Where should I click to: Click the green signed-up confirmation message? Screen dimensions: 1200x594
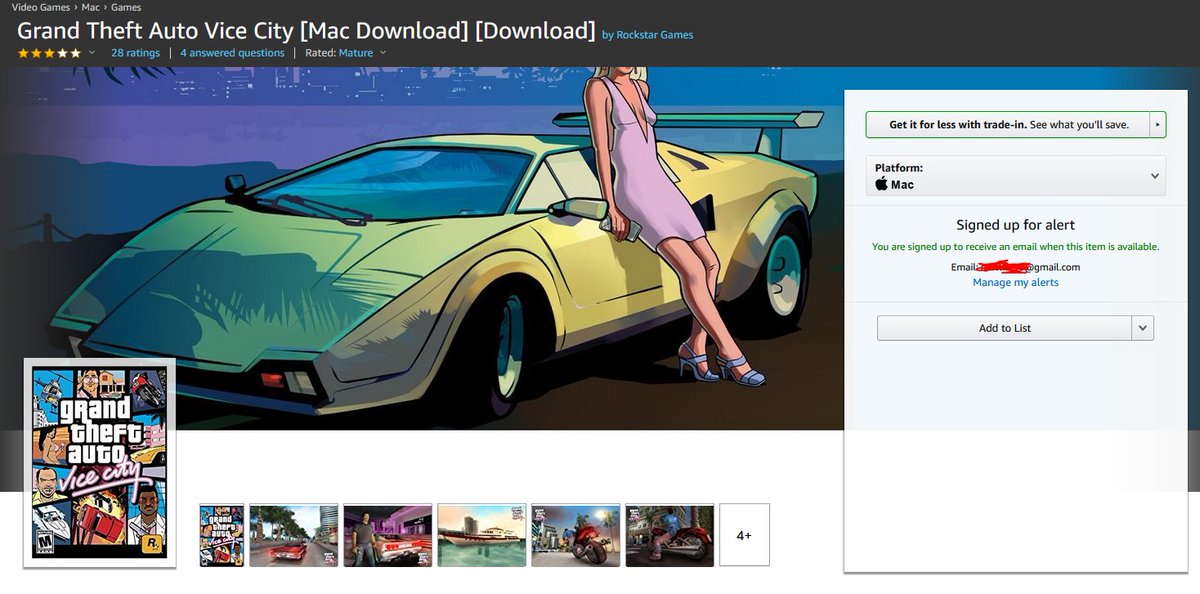click(1016, 246)
